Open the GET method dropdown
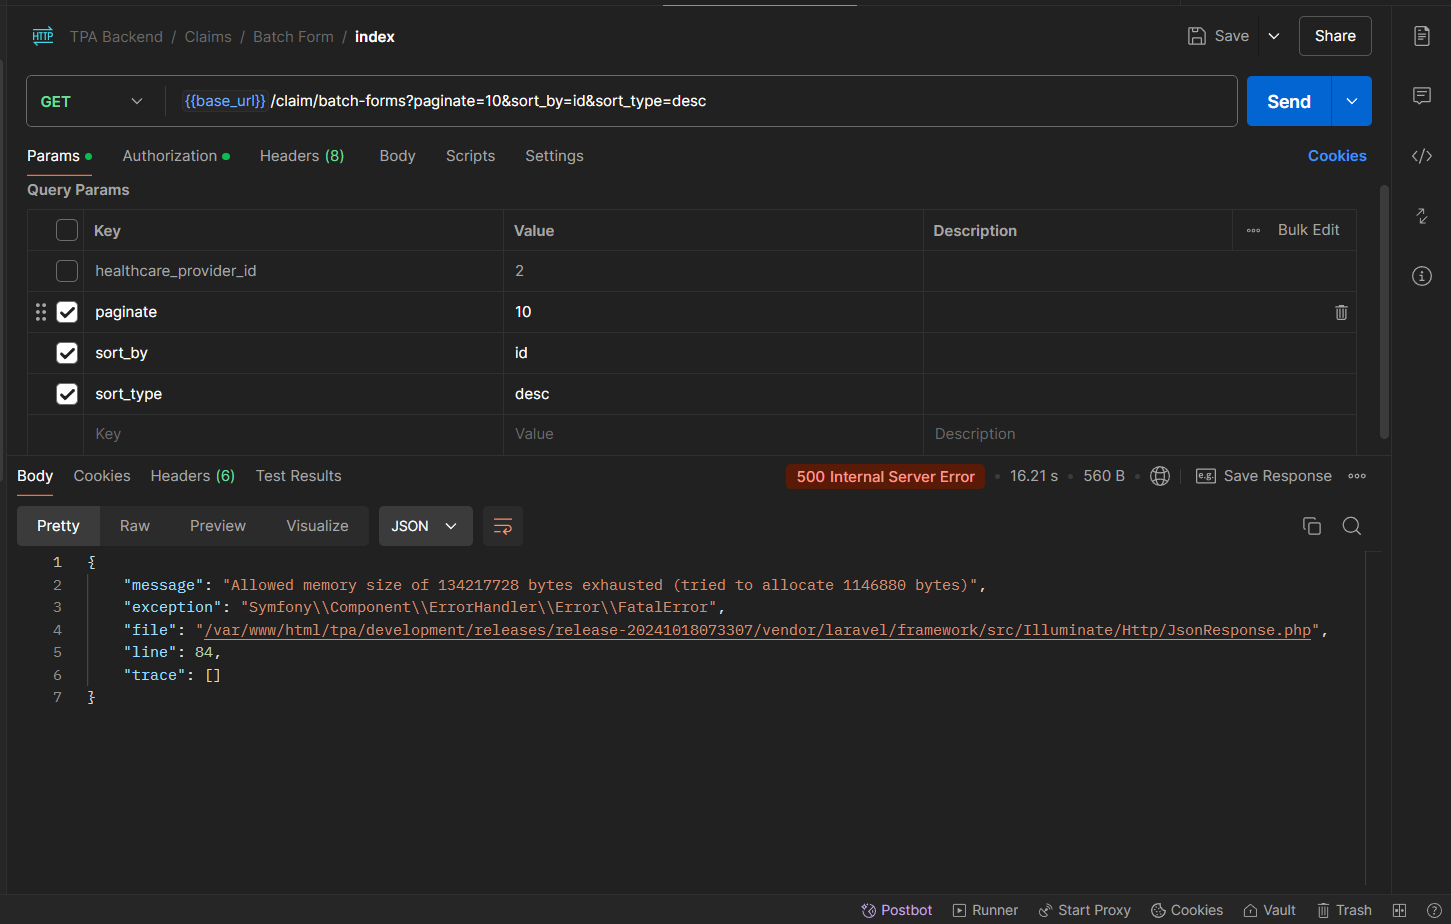 92,101
